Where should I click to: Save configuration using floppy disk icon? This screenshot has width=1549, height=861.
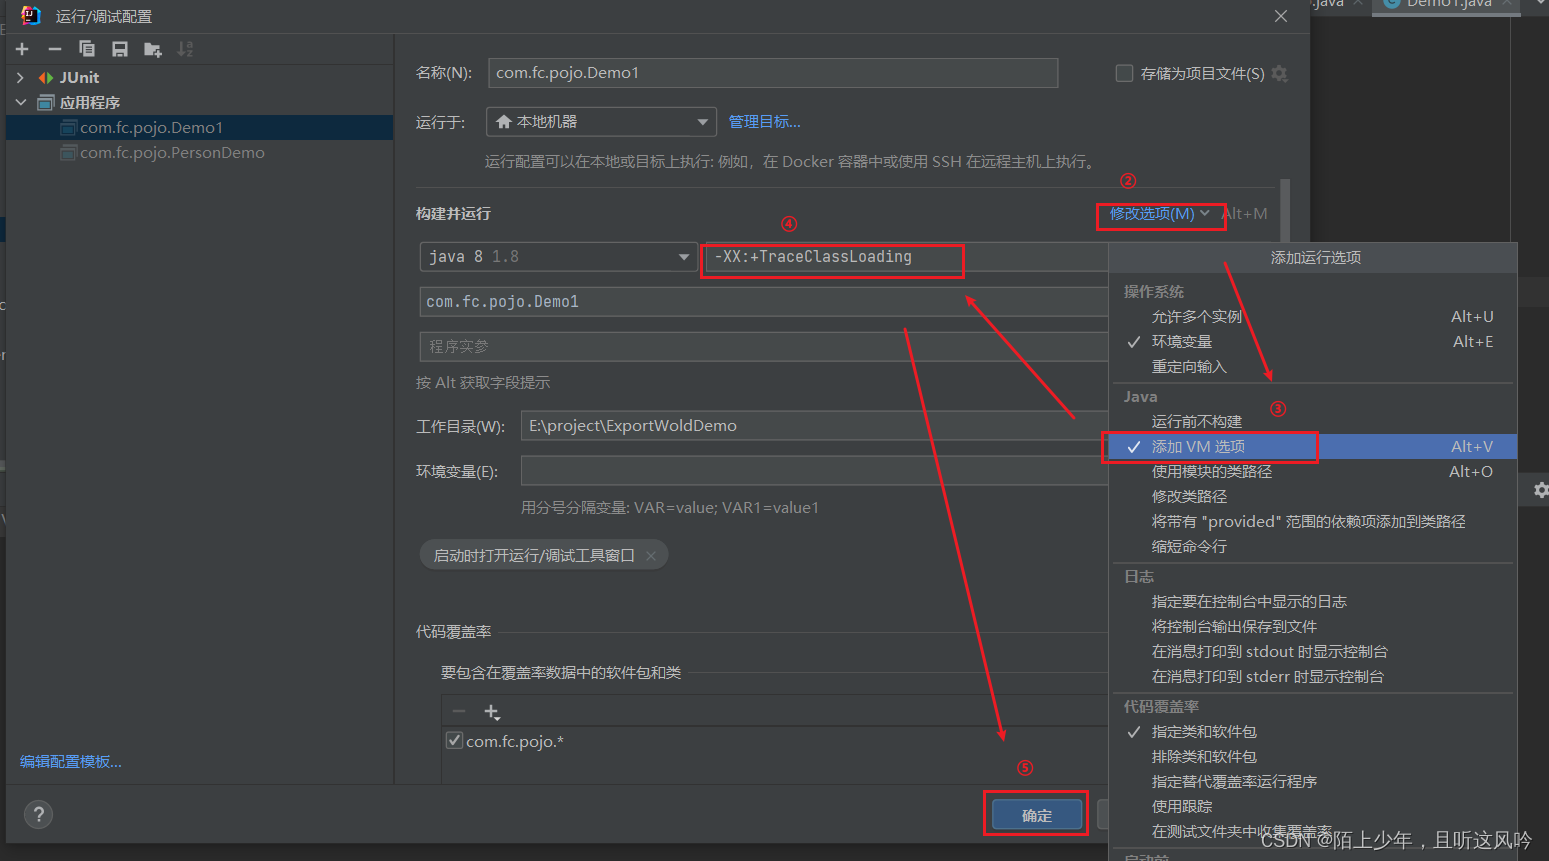(x=120, y=49)
